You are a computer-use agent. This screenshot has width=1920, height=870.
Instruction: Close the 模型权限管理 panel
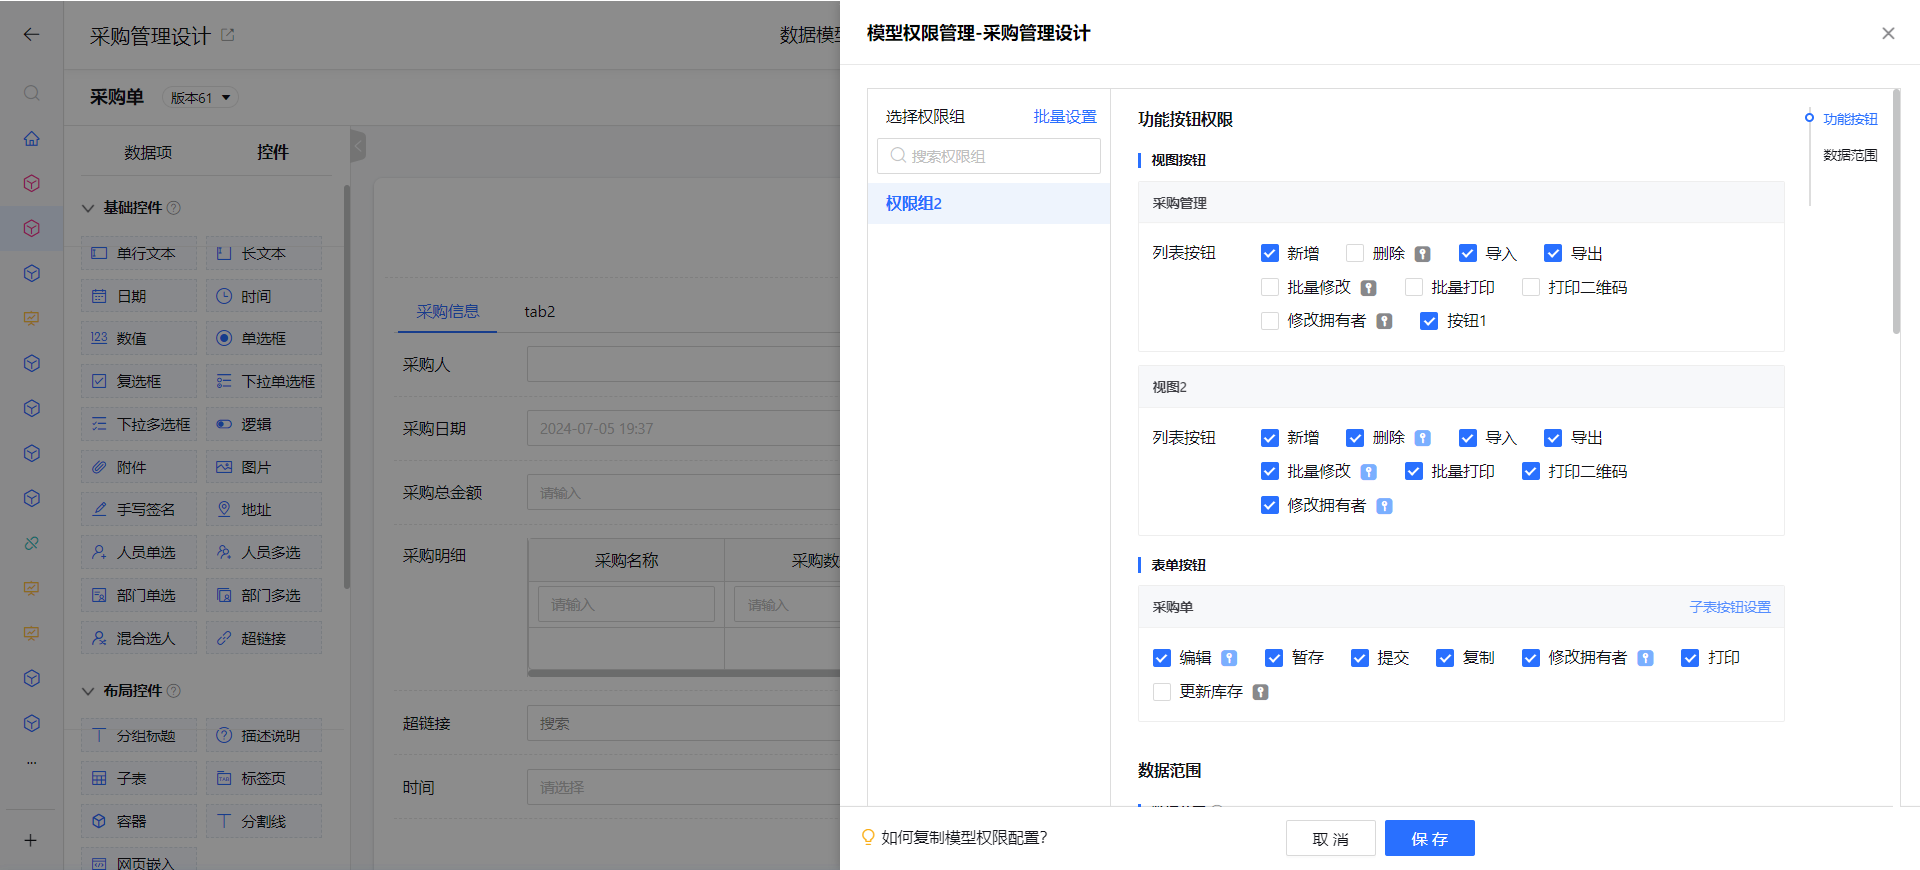coord(1888,33)
